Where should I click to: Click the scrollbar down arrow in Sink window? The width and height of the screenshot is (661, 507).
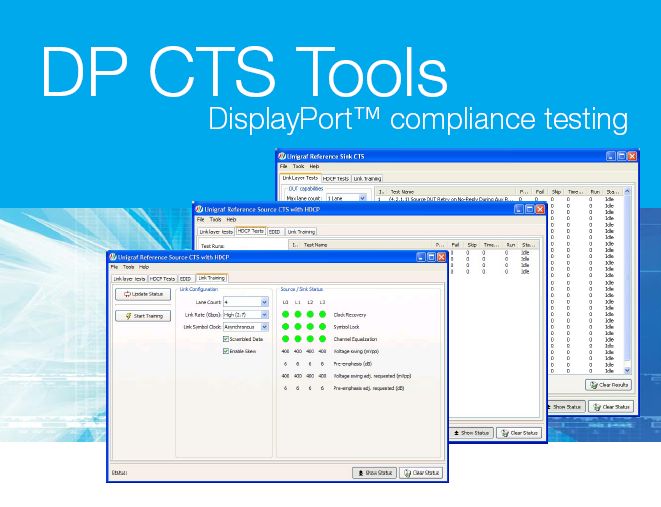point(627,370)
